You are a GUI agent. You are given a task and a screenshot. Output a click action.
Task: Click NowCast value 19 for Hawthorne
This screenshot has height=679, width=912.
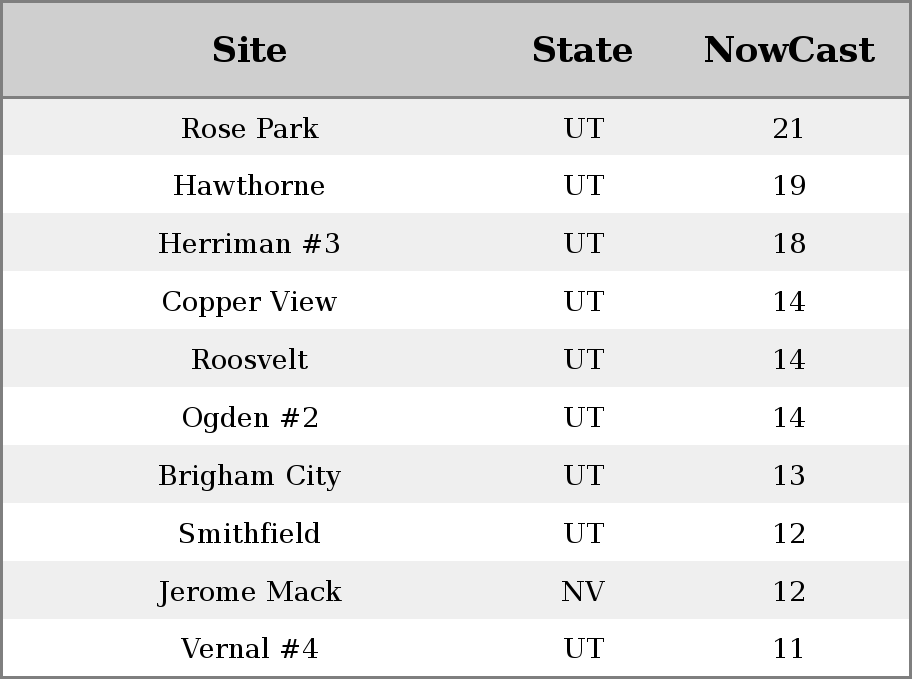(789, 186)
